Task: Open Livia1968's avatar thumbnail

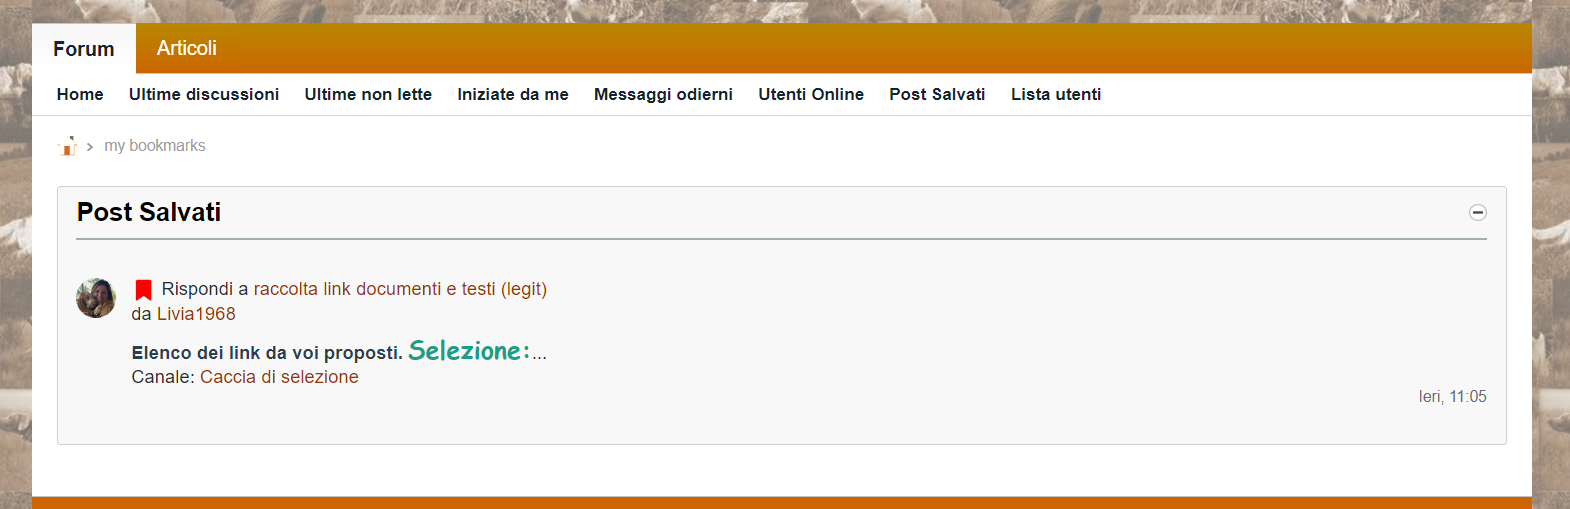Action: click(x=96, y=298)
